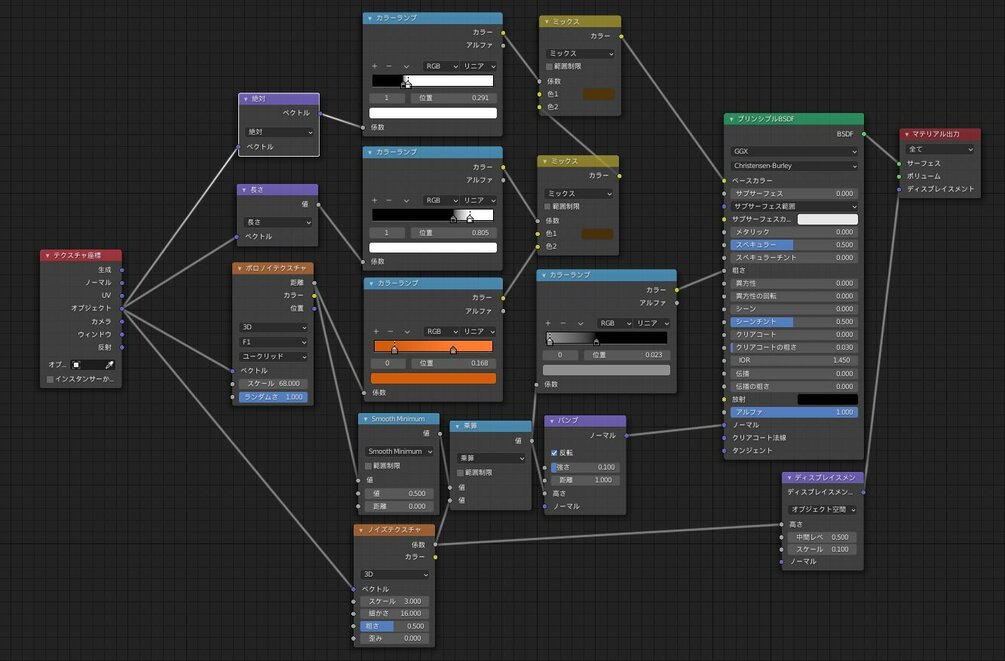Enable 範囲制限 in 乗算 node
Viewport: 1005px width, 661px height.
click(460, 473)
